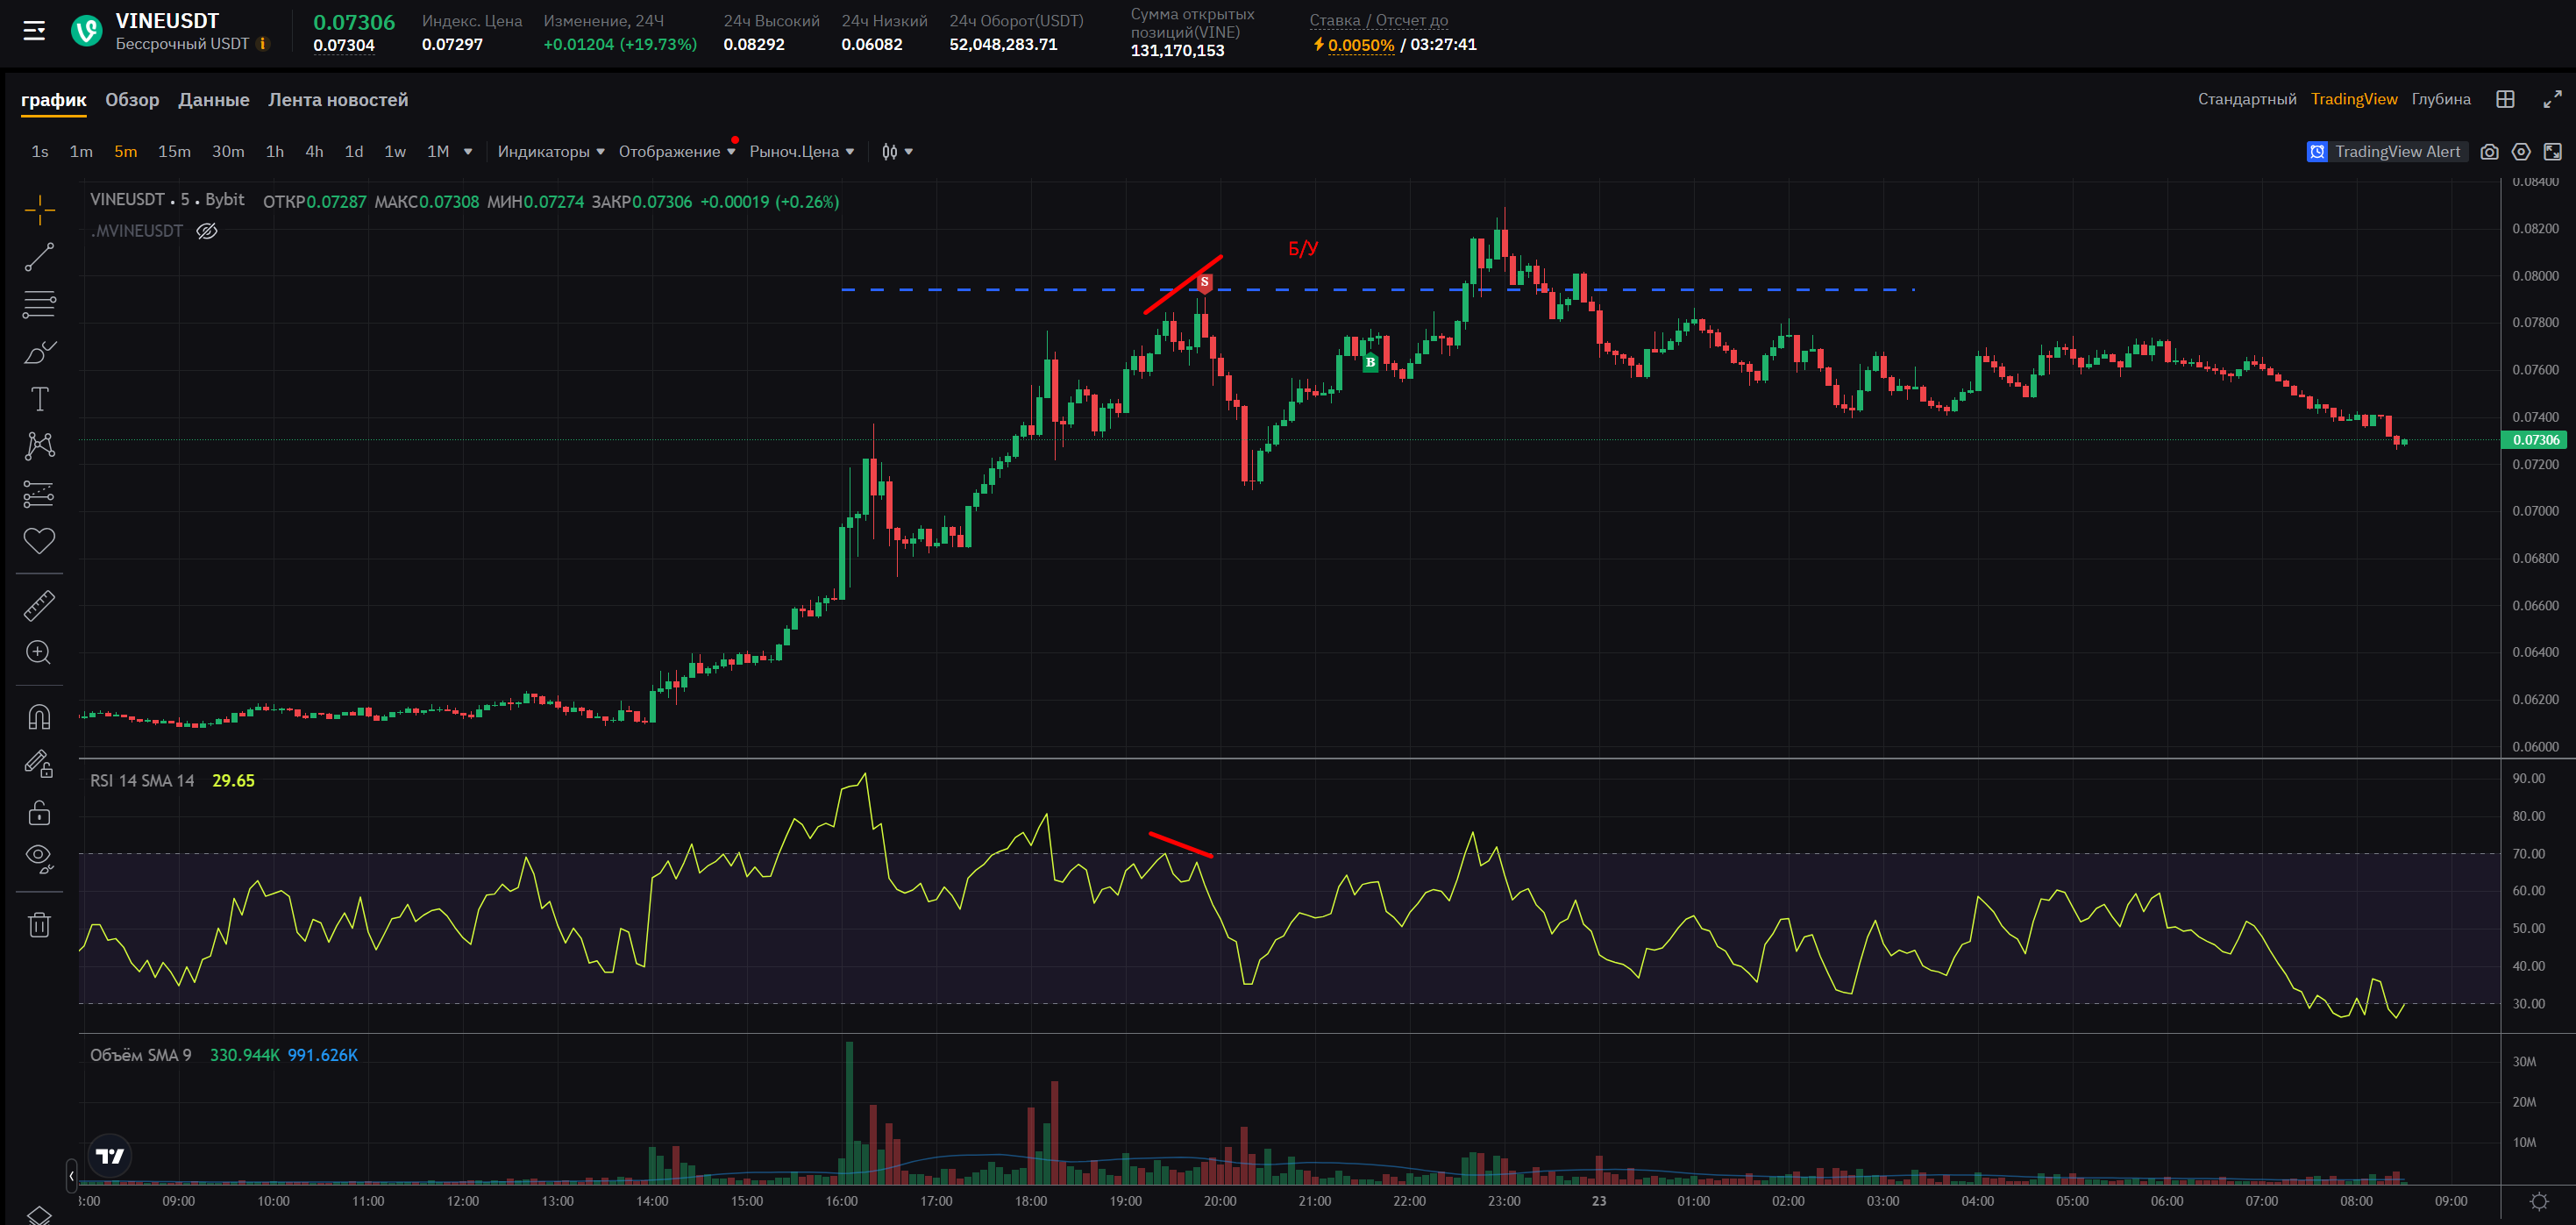Delete drawings with the trash icon
Image resolution: width=2576 pixels, height=1225 pixels.
pos(39,924)
